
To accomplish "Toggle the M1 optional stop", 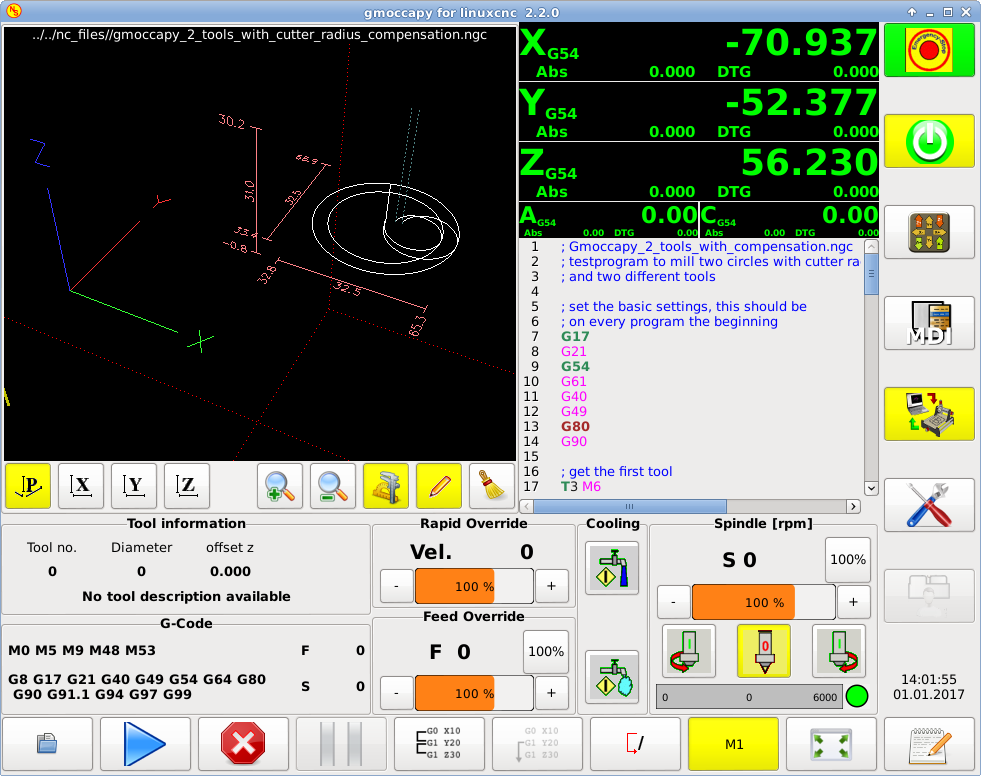I will pyautogui.click(x=734, y=743).
